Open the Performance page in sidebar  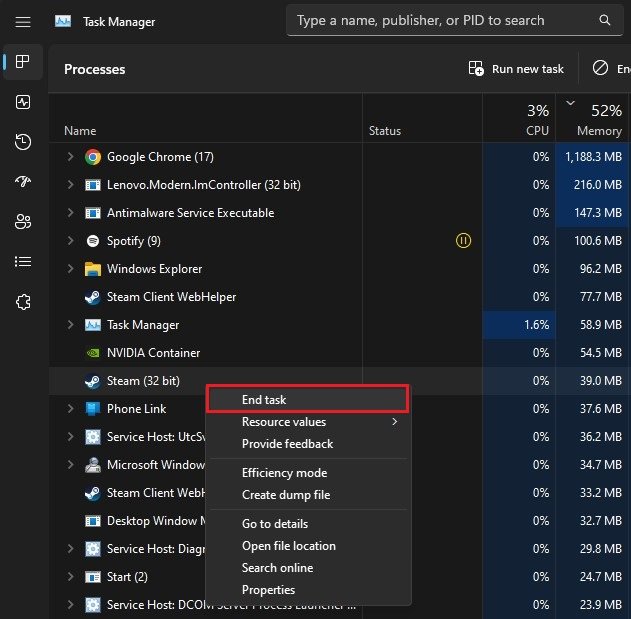pos(23,102)
